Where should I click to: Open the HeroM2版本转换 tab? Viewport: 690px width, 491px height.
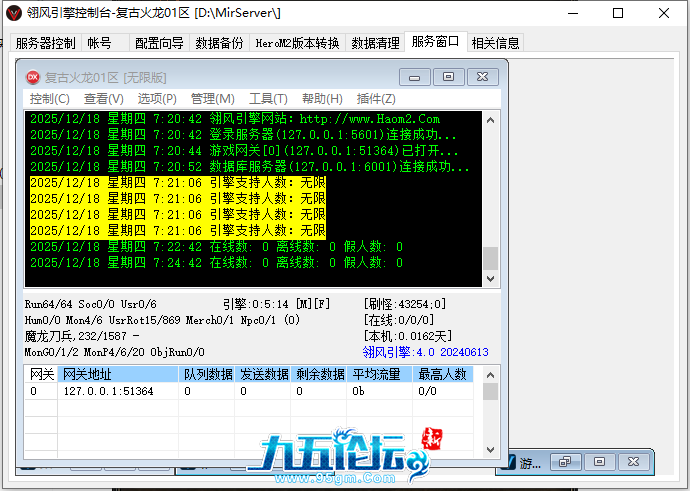coord(297,43)
